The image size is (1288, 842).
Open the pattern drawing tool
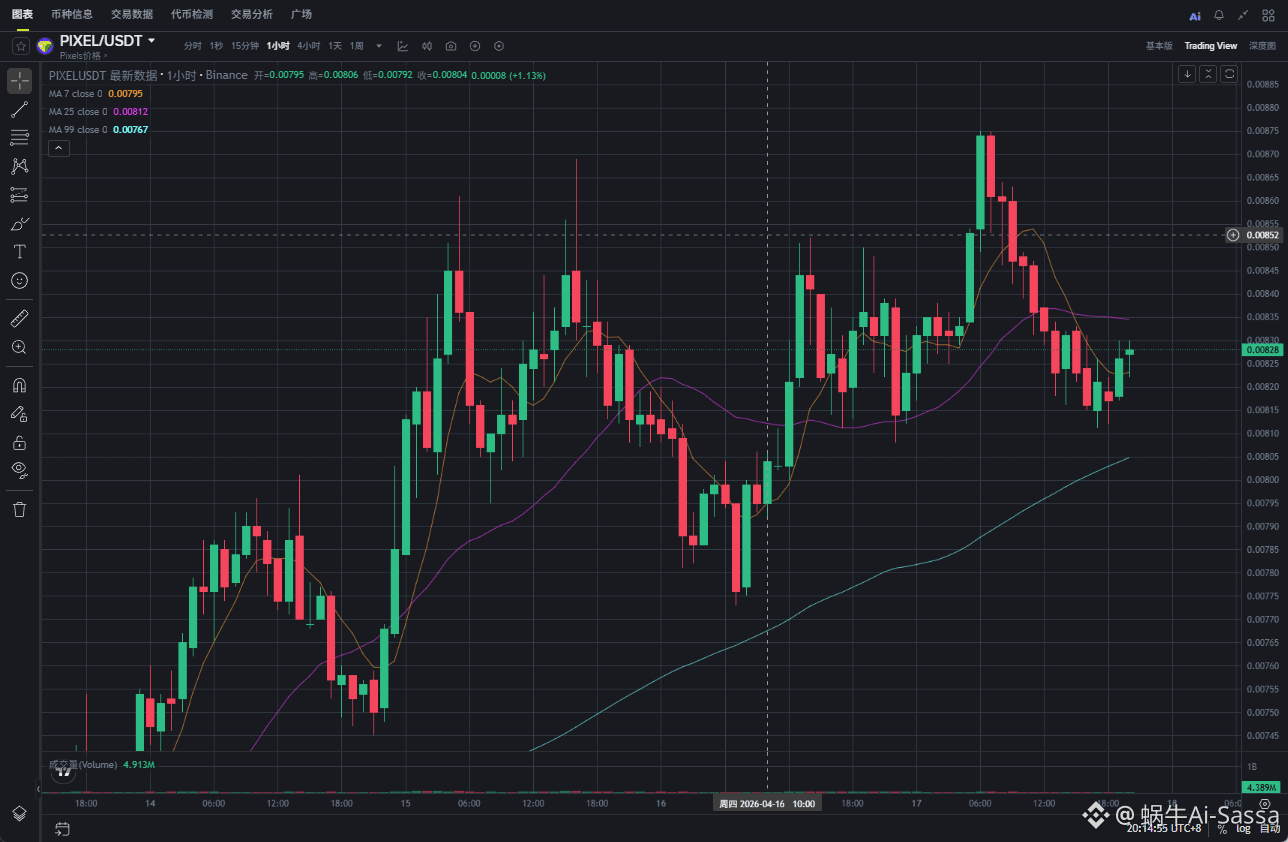click(19, 166)
